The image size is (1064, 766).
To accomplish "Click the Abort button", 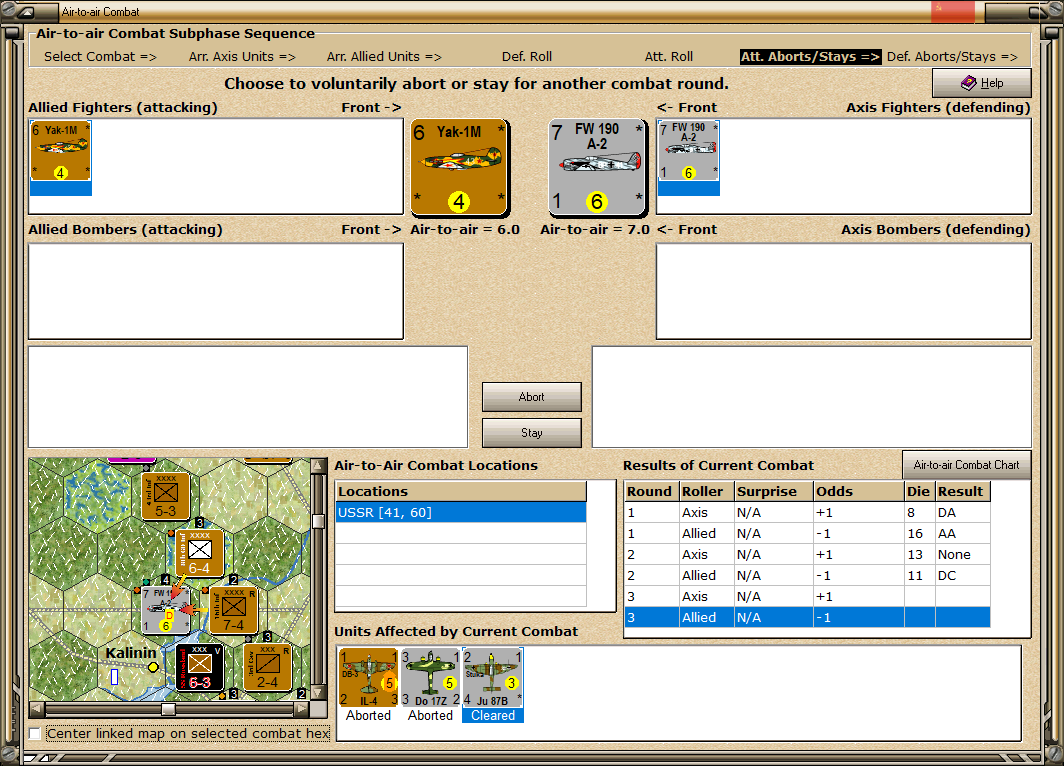I will click(531, 397).
